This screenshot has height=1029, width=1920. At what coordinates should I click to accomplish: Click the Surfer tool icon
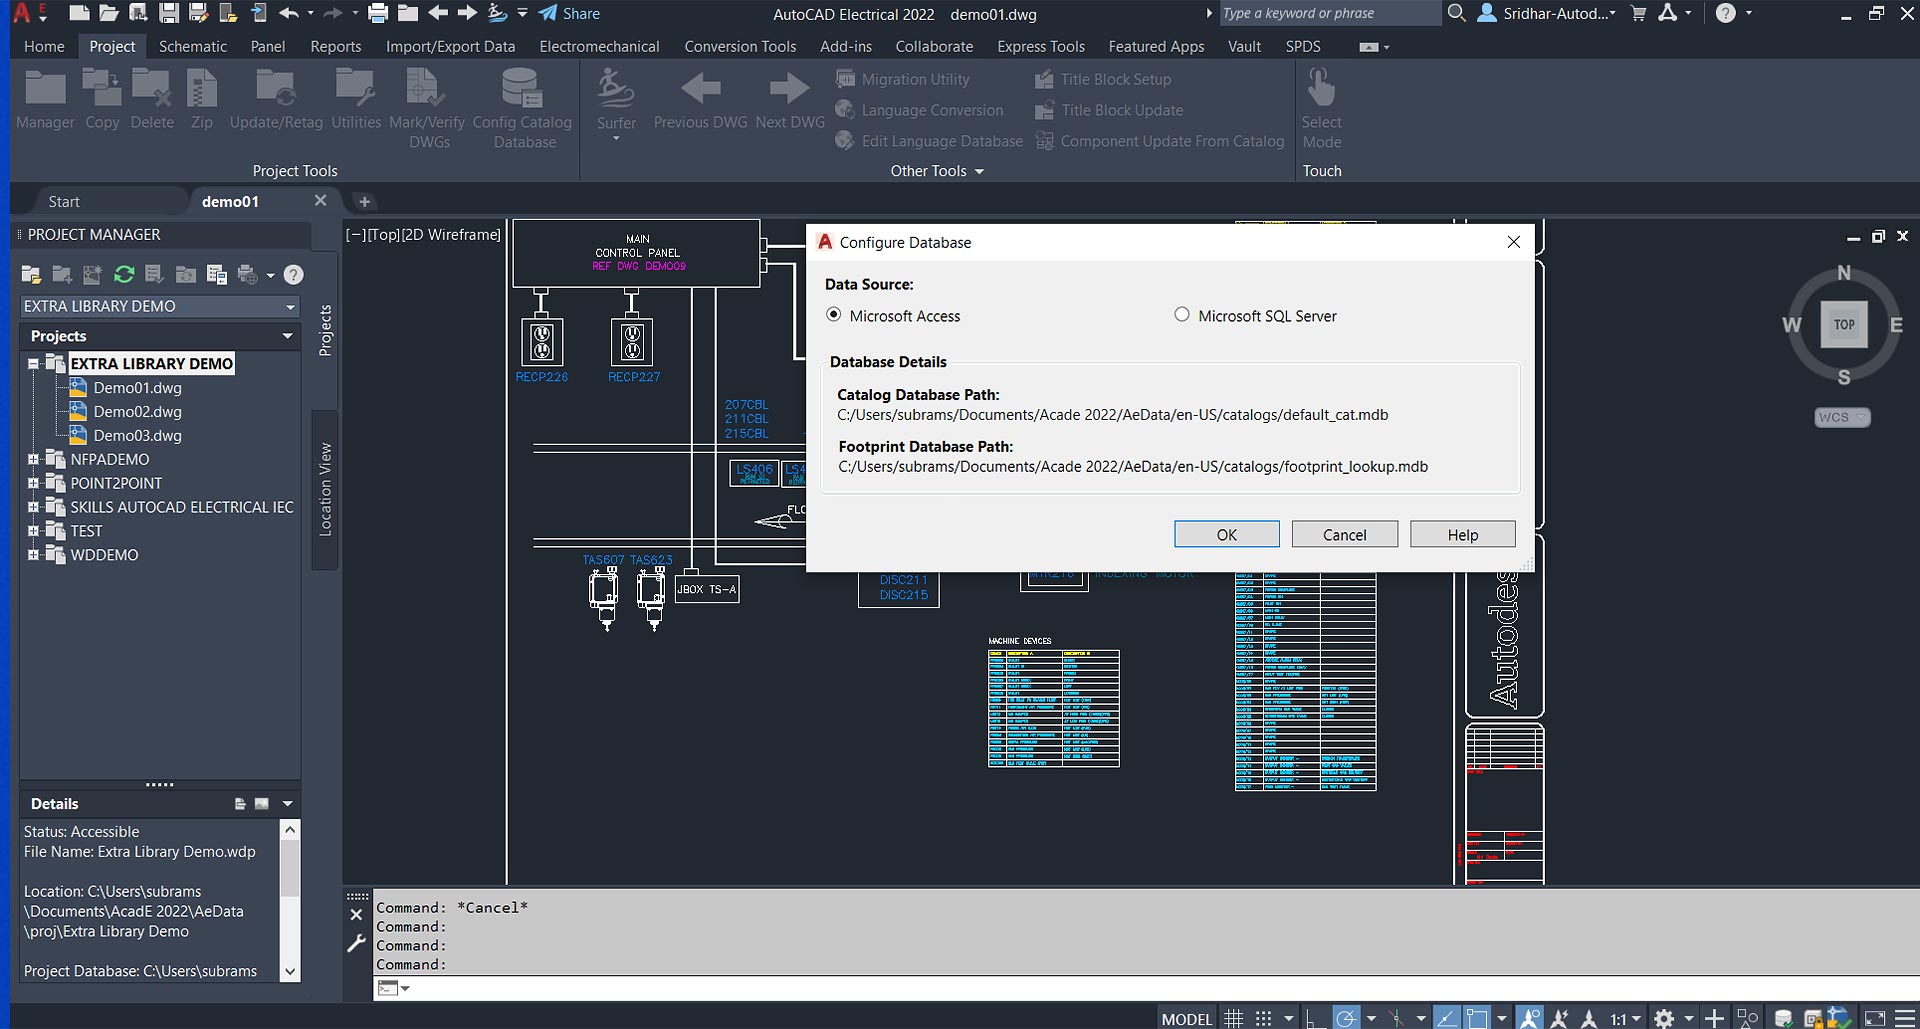[616, 90]
